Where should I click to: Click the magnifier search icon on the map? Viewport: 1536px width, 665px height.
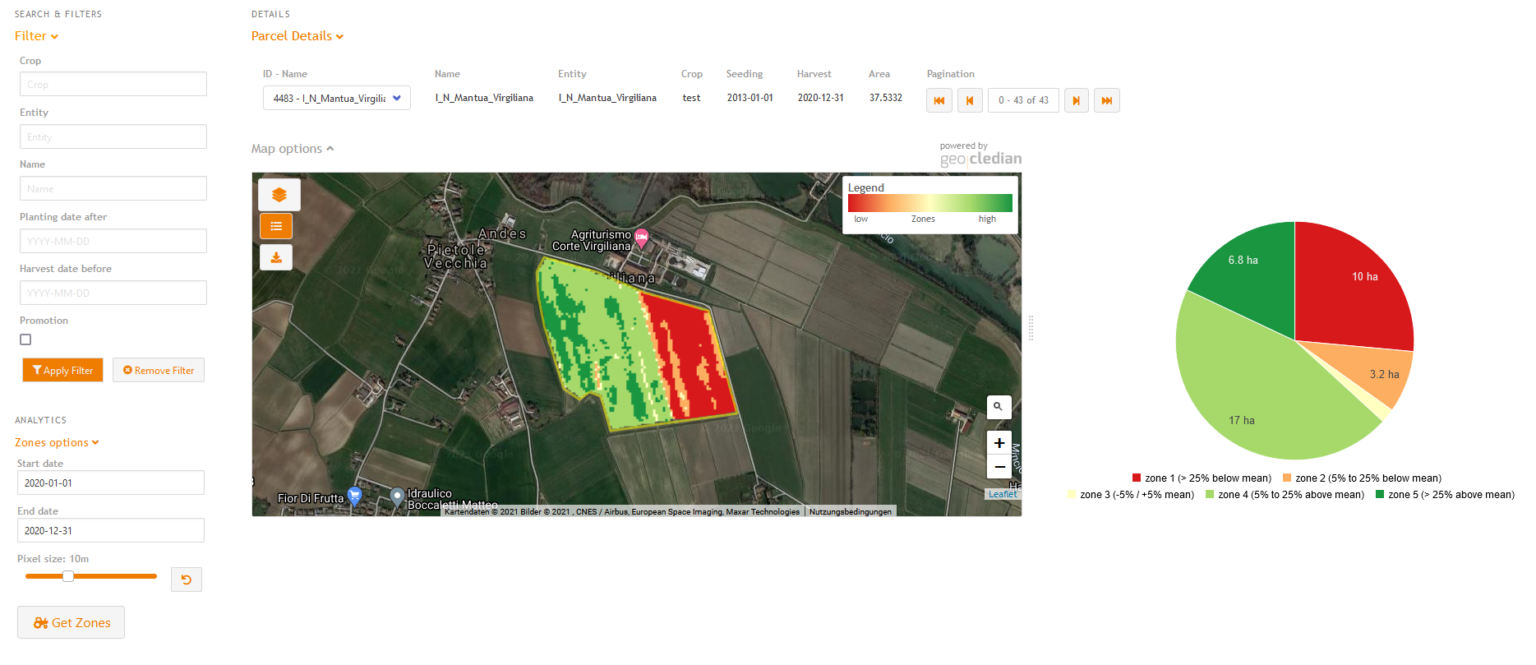click(x=998, y=407)
